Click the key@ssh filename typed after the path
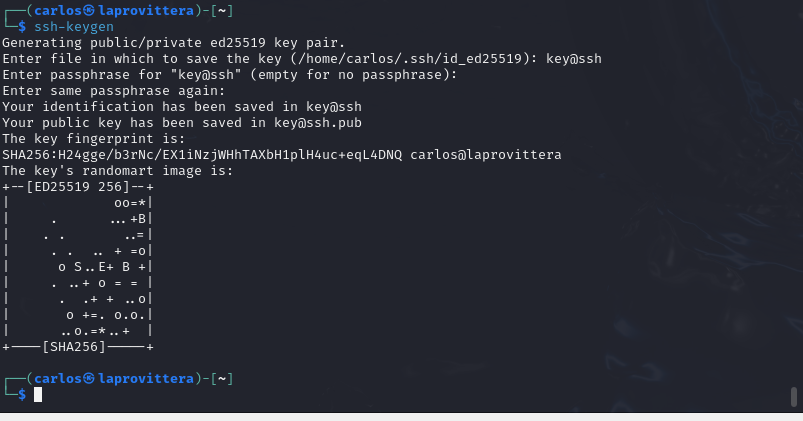This screenshot has height=421, width=803. (574, 59)
